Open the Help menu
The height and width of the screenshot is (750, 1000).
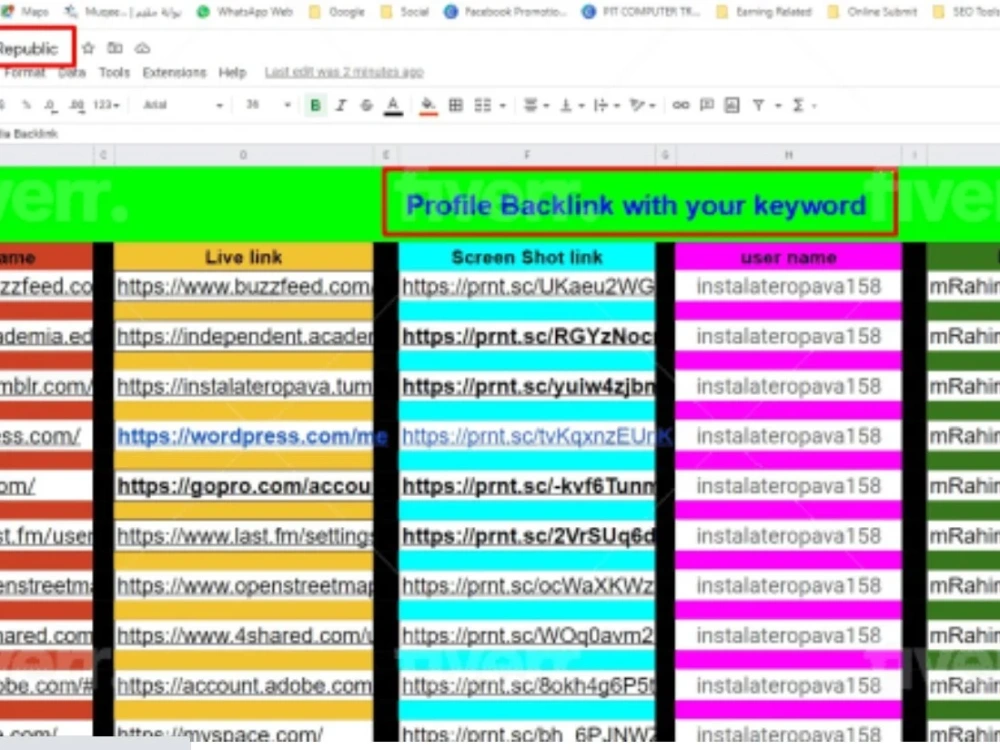pos(232,72)
